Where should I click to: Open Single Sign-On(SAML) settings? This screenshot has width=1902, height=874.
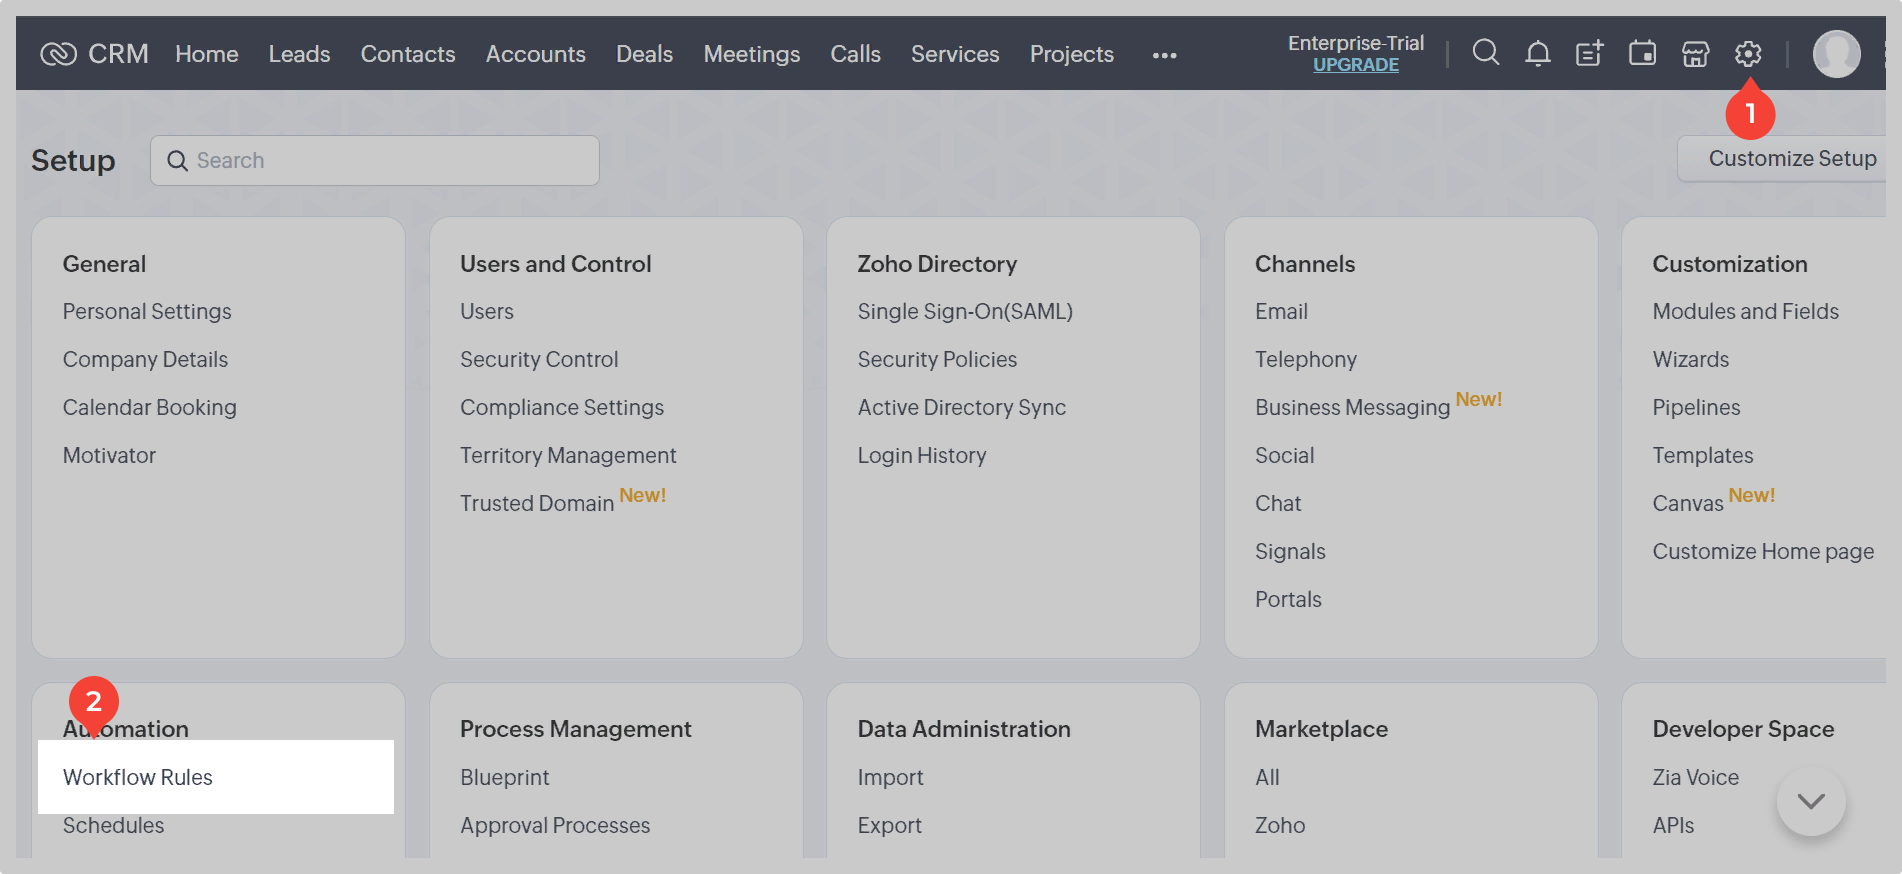(964, 311)
